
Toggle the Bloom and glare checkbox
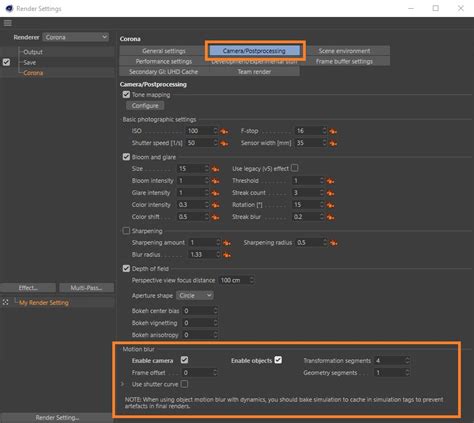click(x=126, y=157)
